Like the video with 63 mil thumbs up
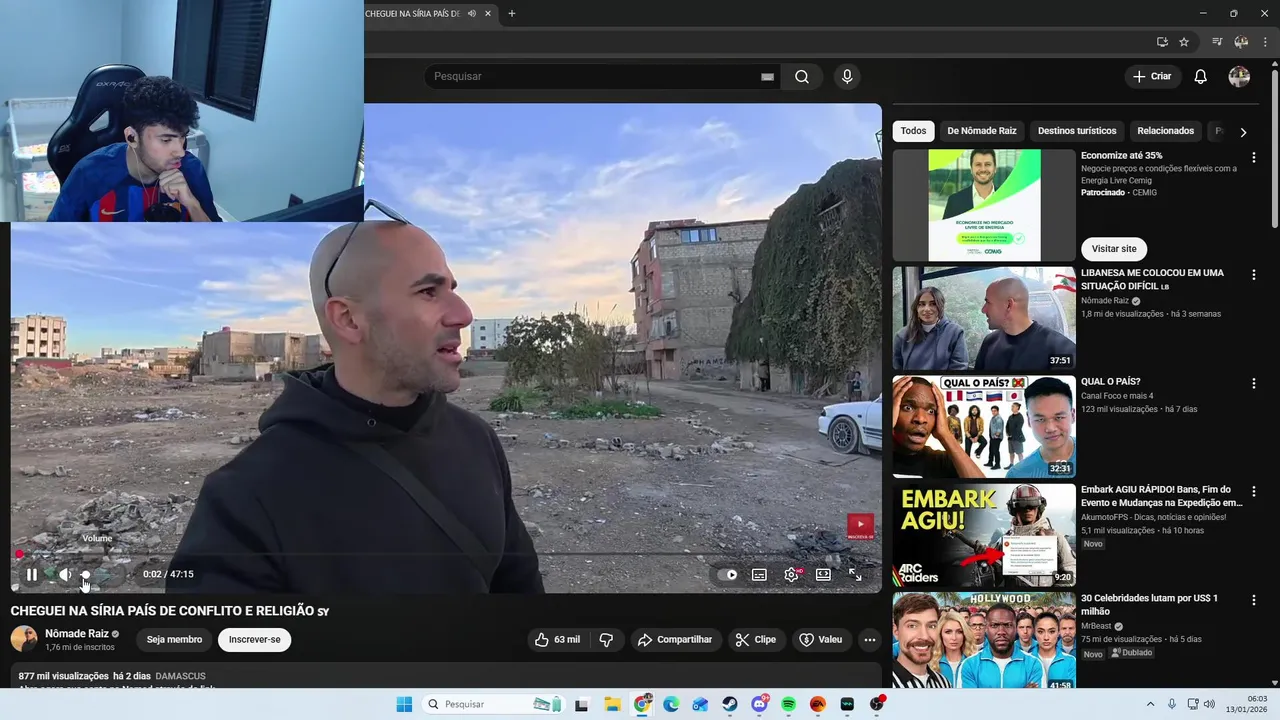The height and width of the screenshot is (720, 1280). point(557,640)
